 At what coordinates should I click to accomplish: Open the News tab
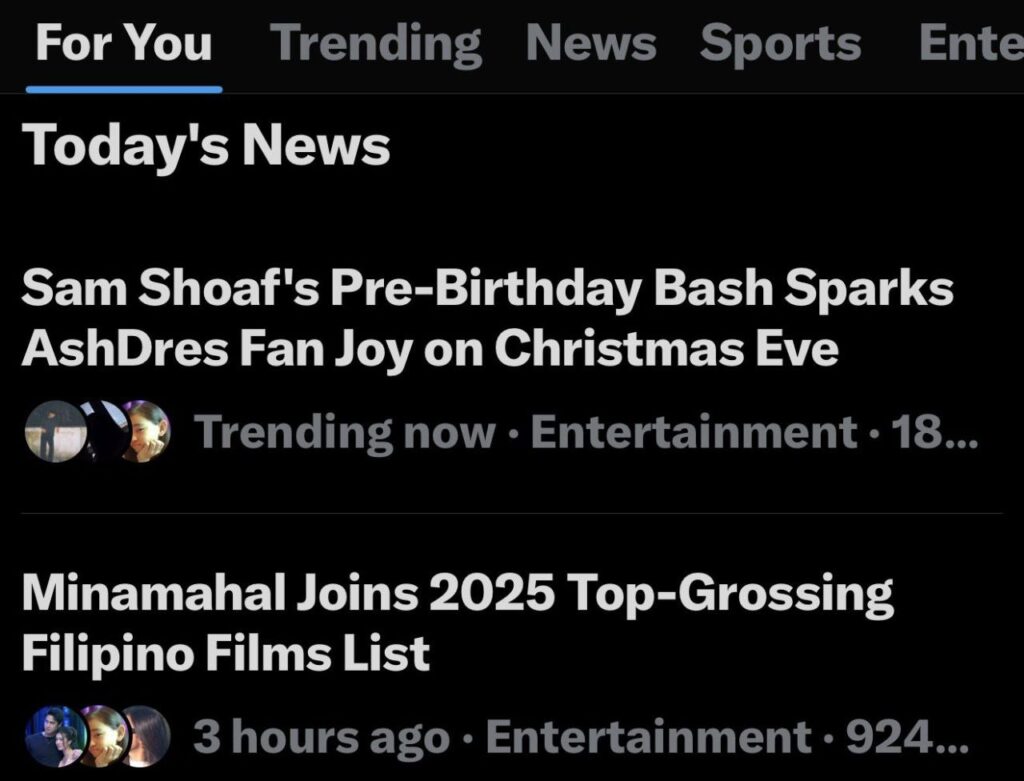591,44
